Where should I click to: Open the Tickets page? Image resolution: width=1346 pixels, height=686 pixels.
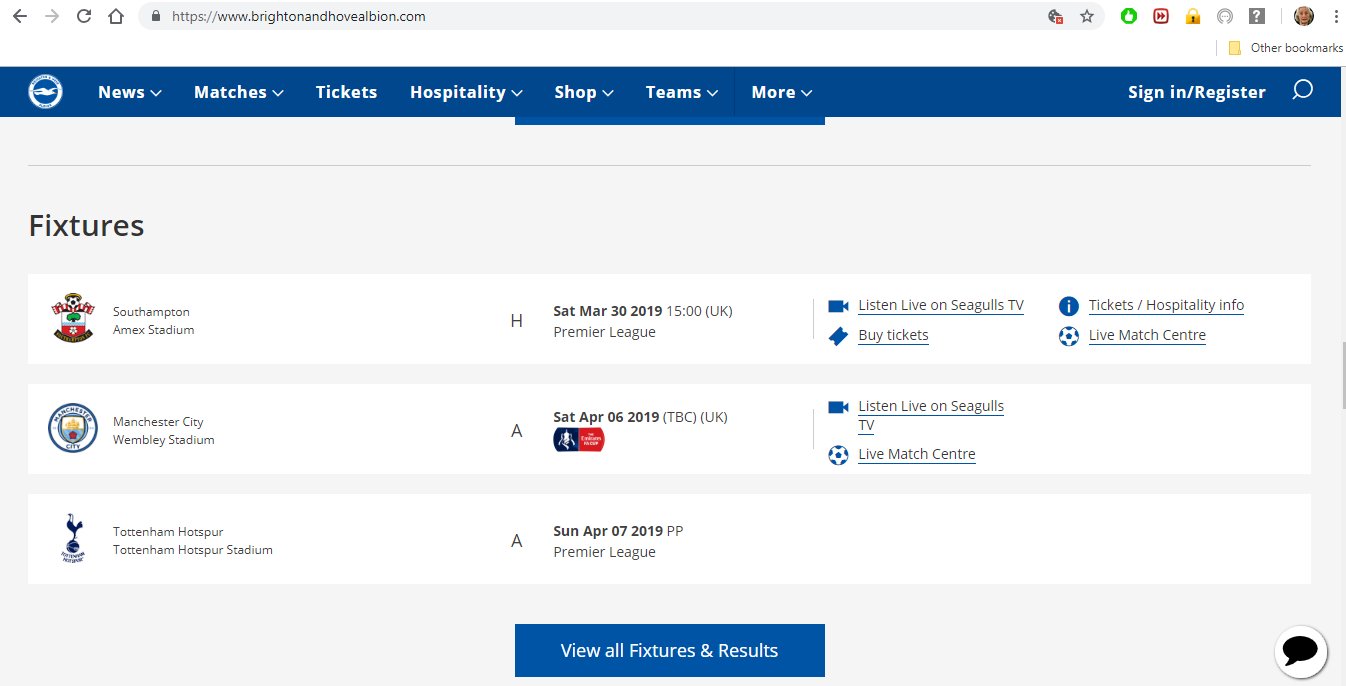click(346, 92)
